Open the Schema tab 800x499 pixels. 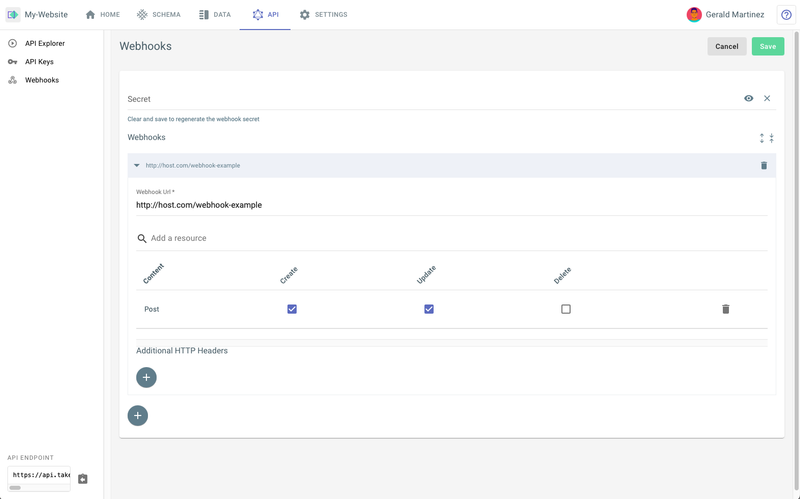pyautogui.click(x=159, y=15)
